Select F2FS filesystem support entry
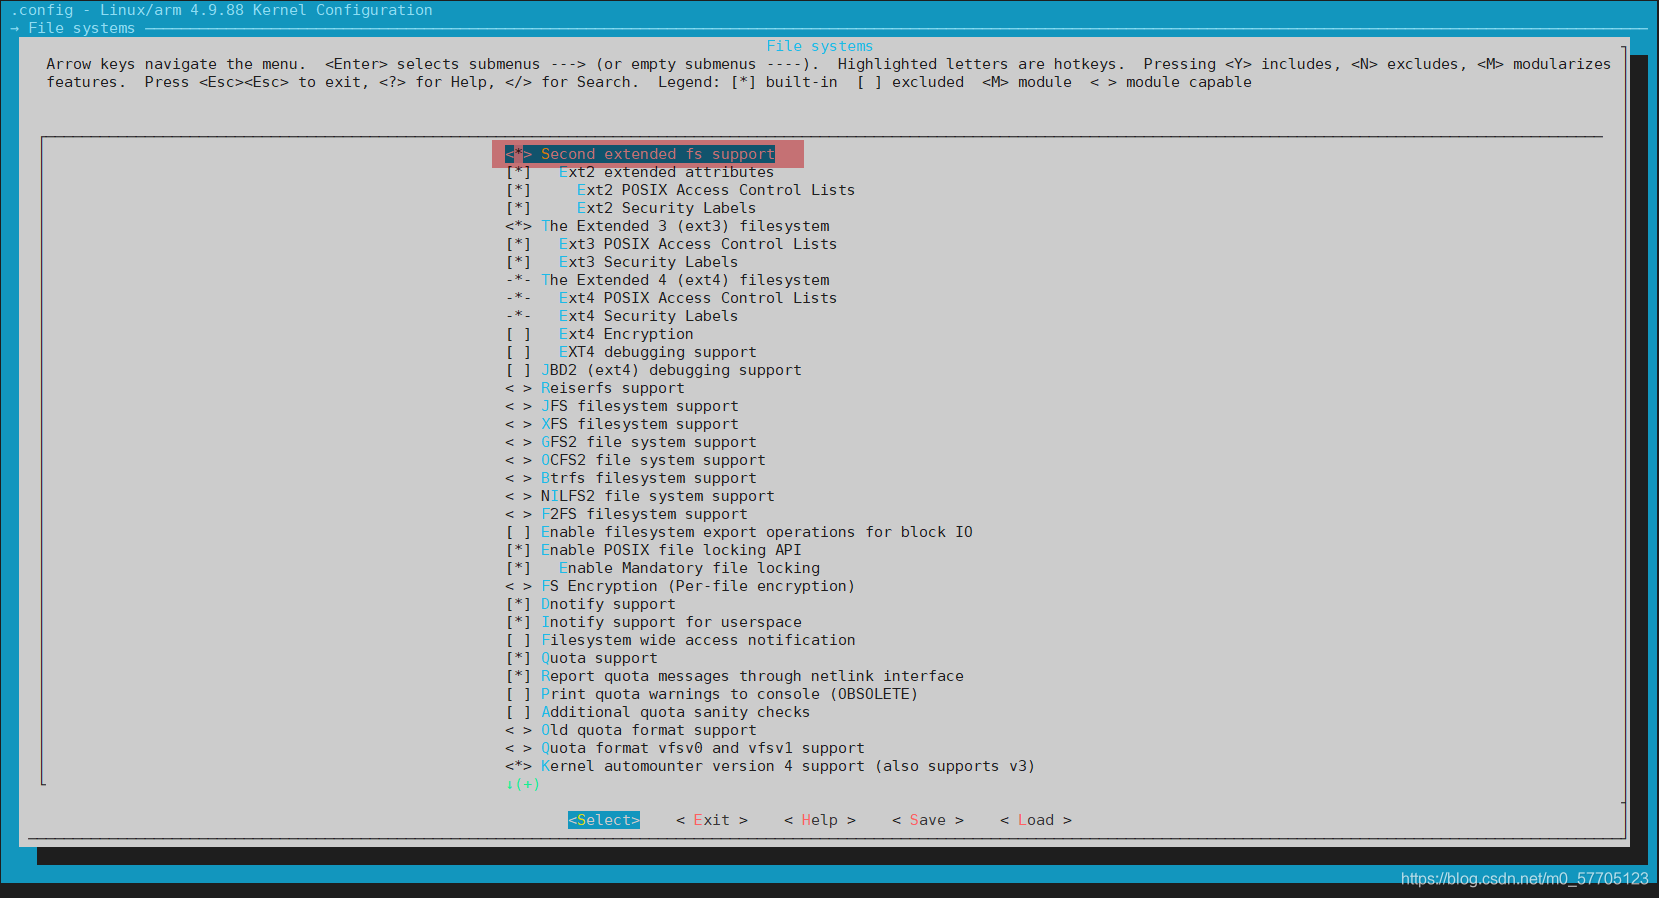Screen dimensions: 1659x898 click(626, 514)
